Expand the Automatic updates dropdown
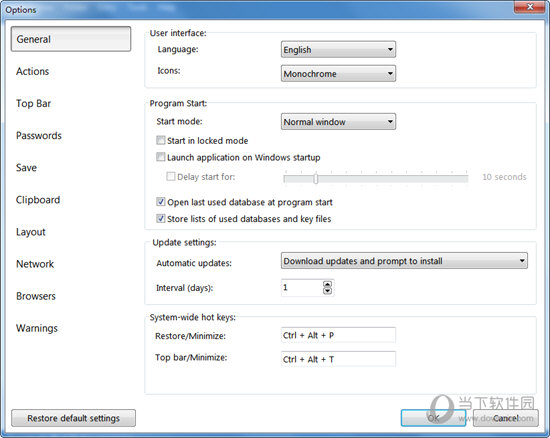The height and width of the screenshot is (438, 550). (x=404, y=261)
